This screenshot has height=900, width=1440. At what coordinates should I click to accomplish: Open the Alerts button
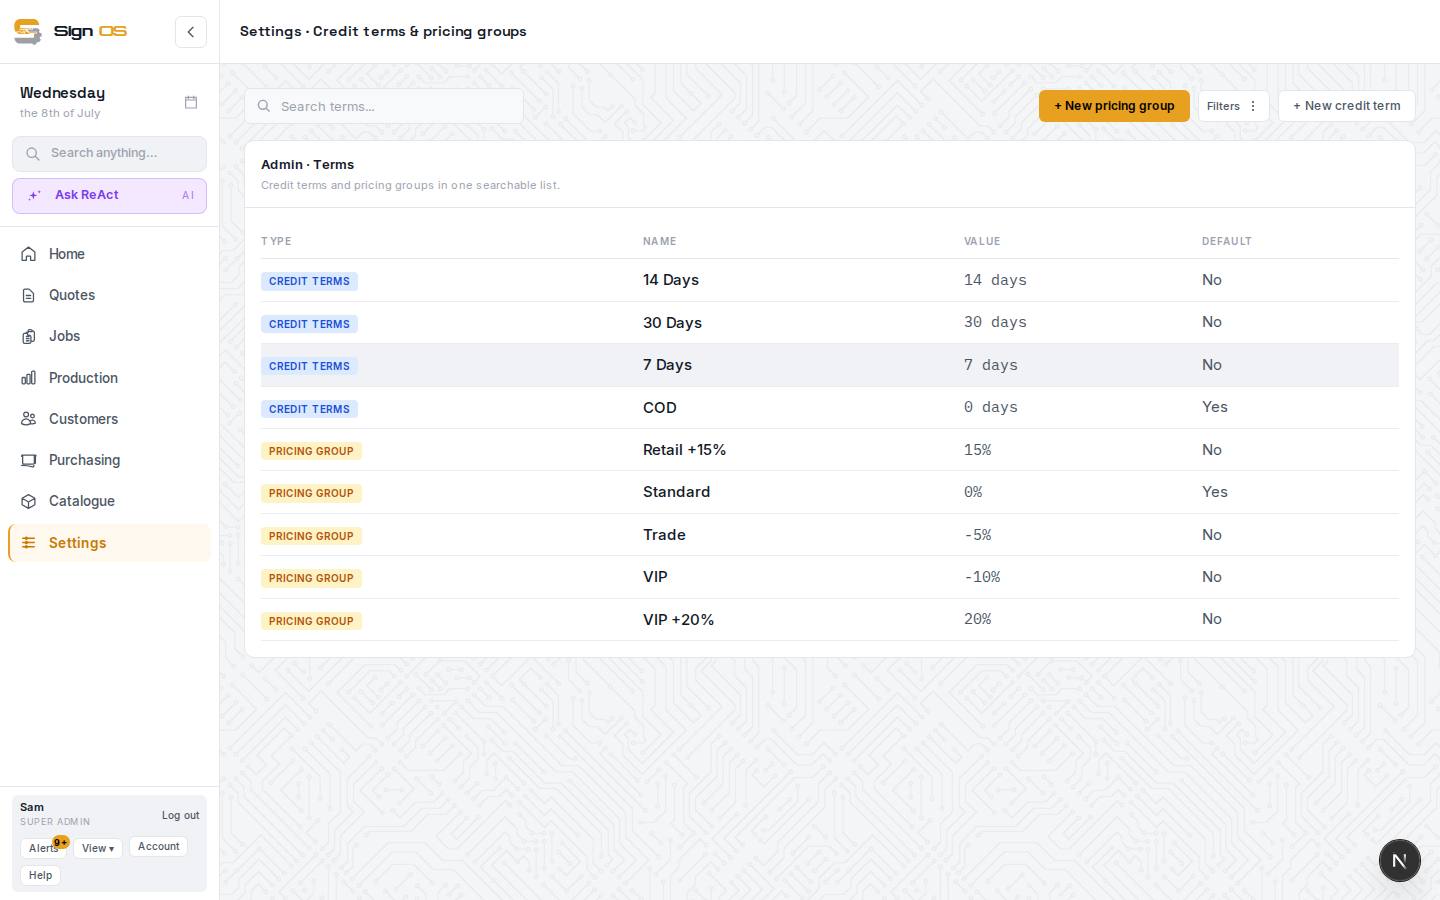click(43, 848)
